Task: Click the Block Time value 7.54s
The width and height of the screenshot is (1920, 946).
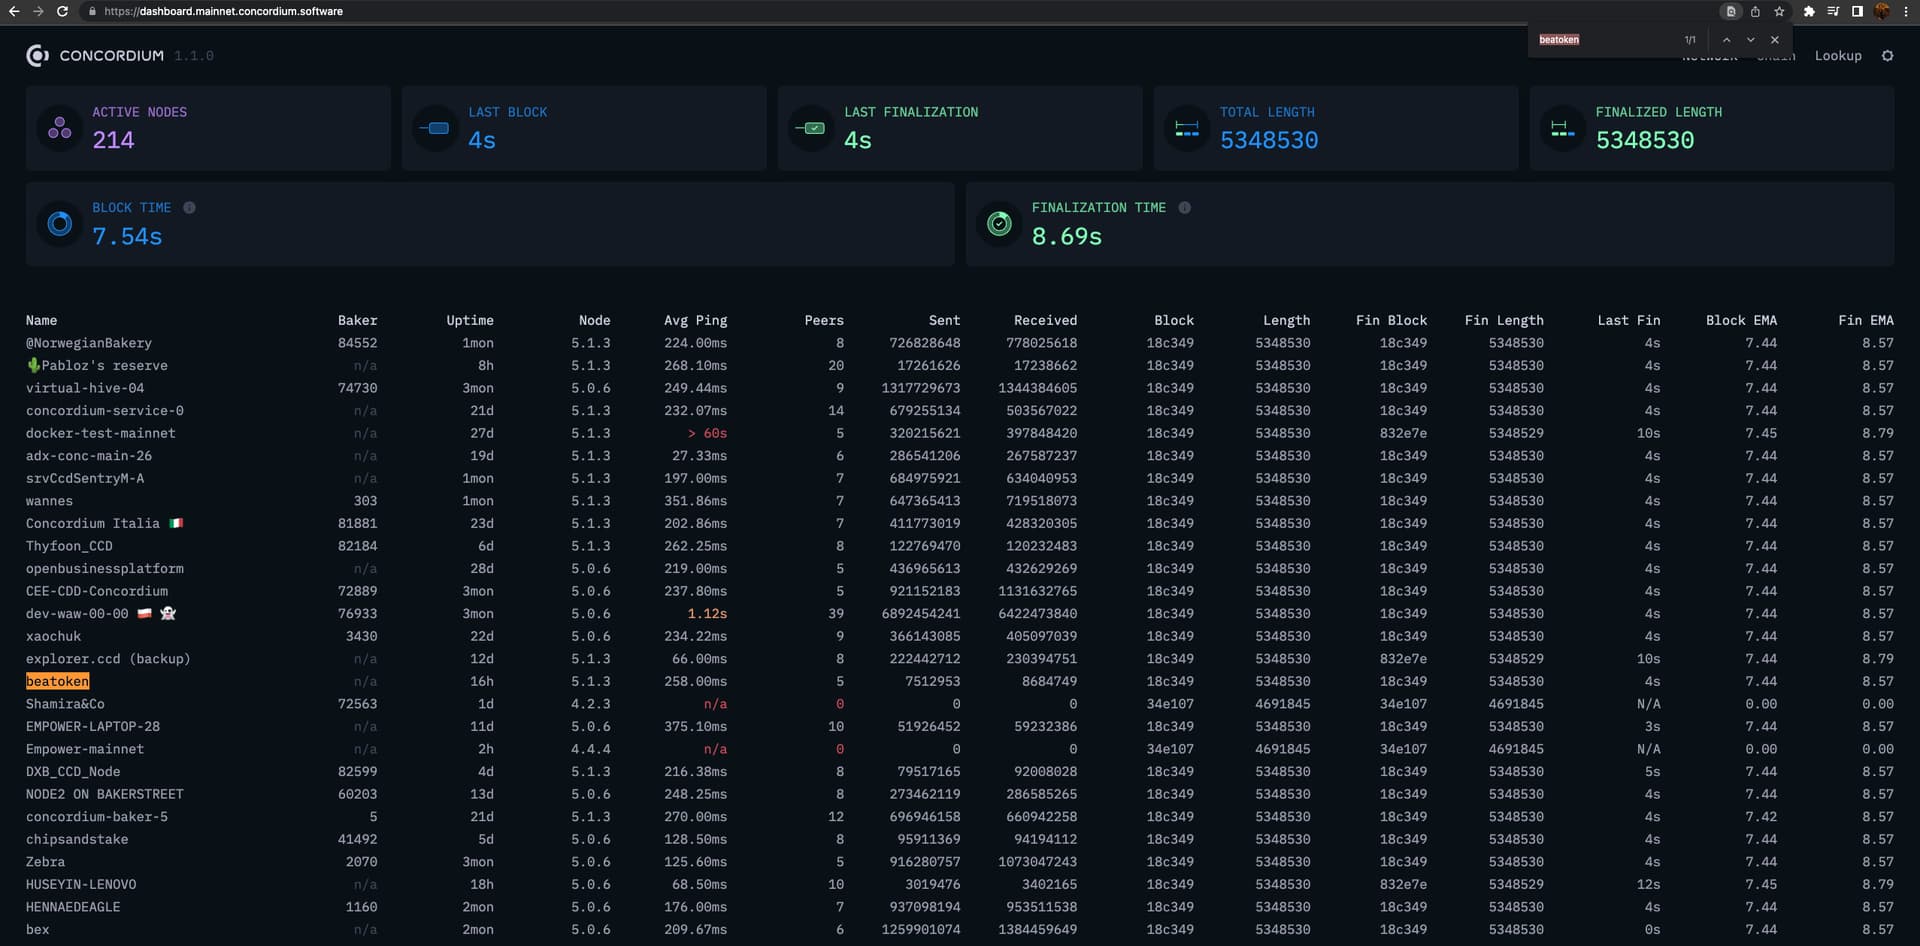Action: coord(127,236)
